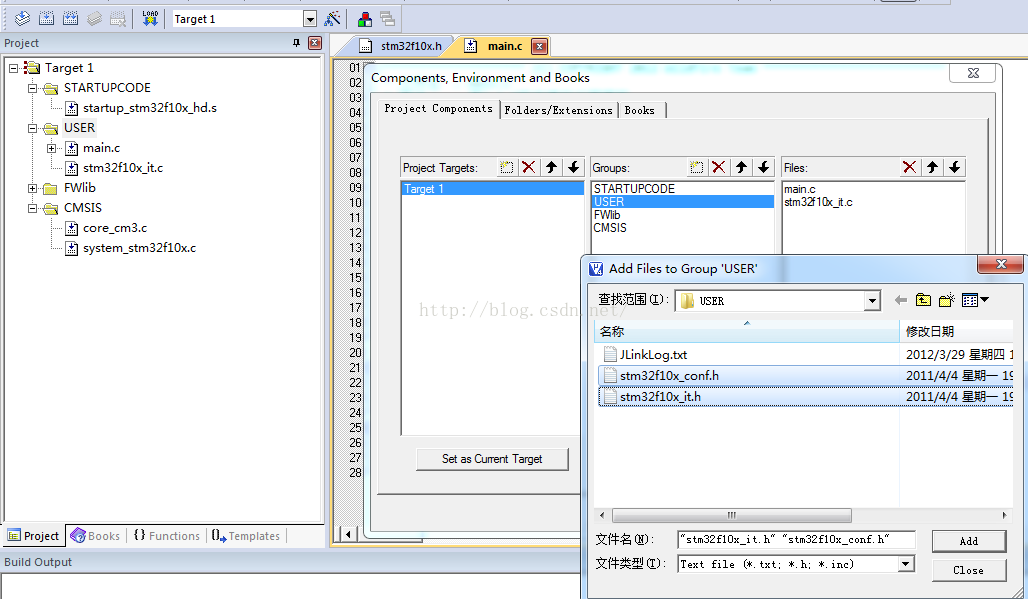The width and height of the screenshot is (1028, 599).
Task: Click the Set as Current Target button
Action: 492,459
